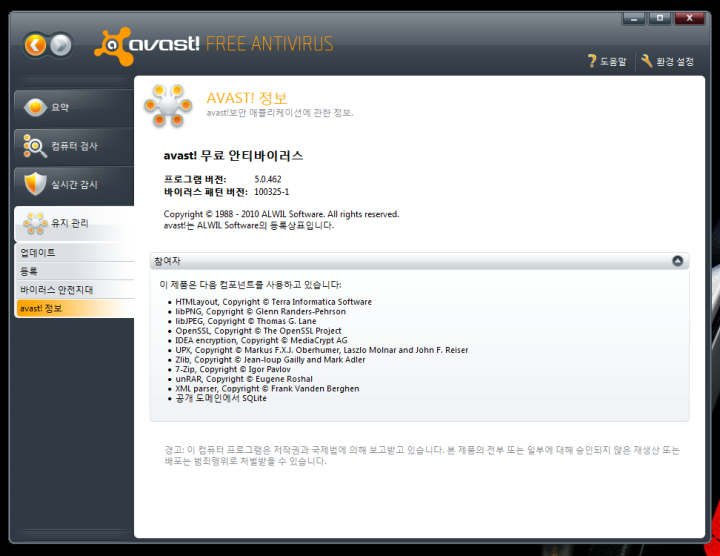Click the 유지 관리 molecule icon in sidebar
Screen dimensions: 720x556
click(x=35, y=223)
